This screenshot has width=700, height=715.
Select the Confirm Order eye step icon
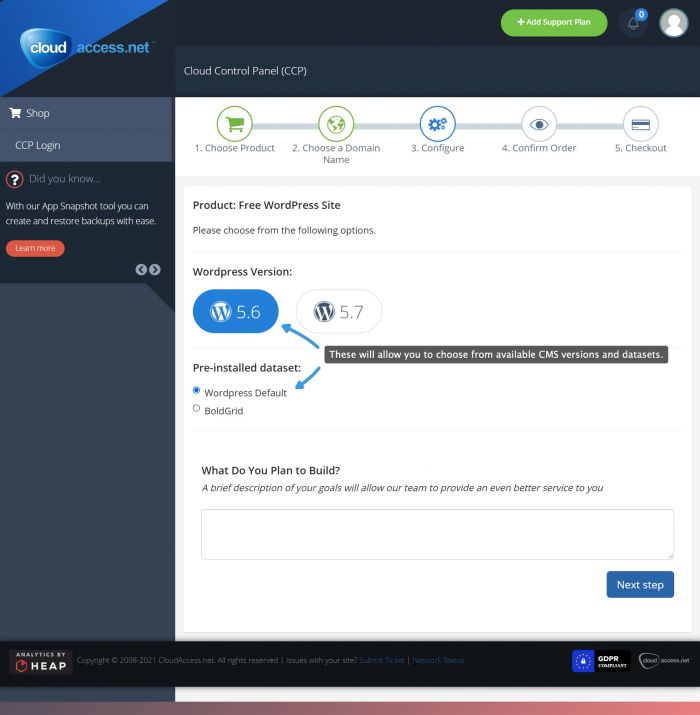tap(539, 124)
